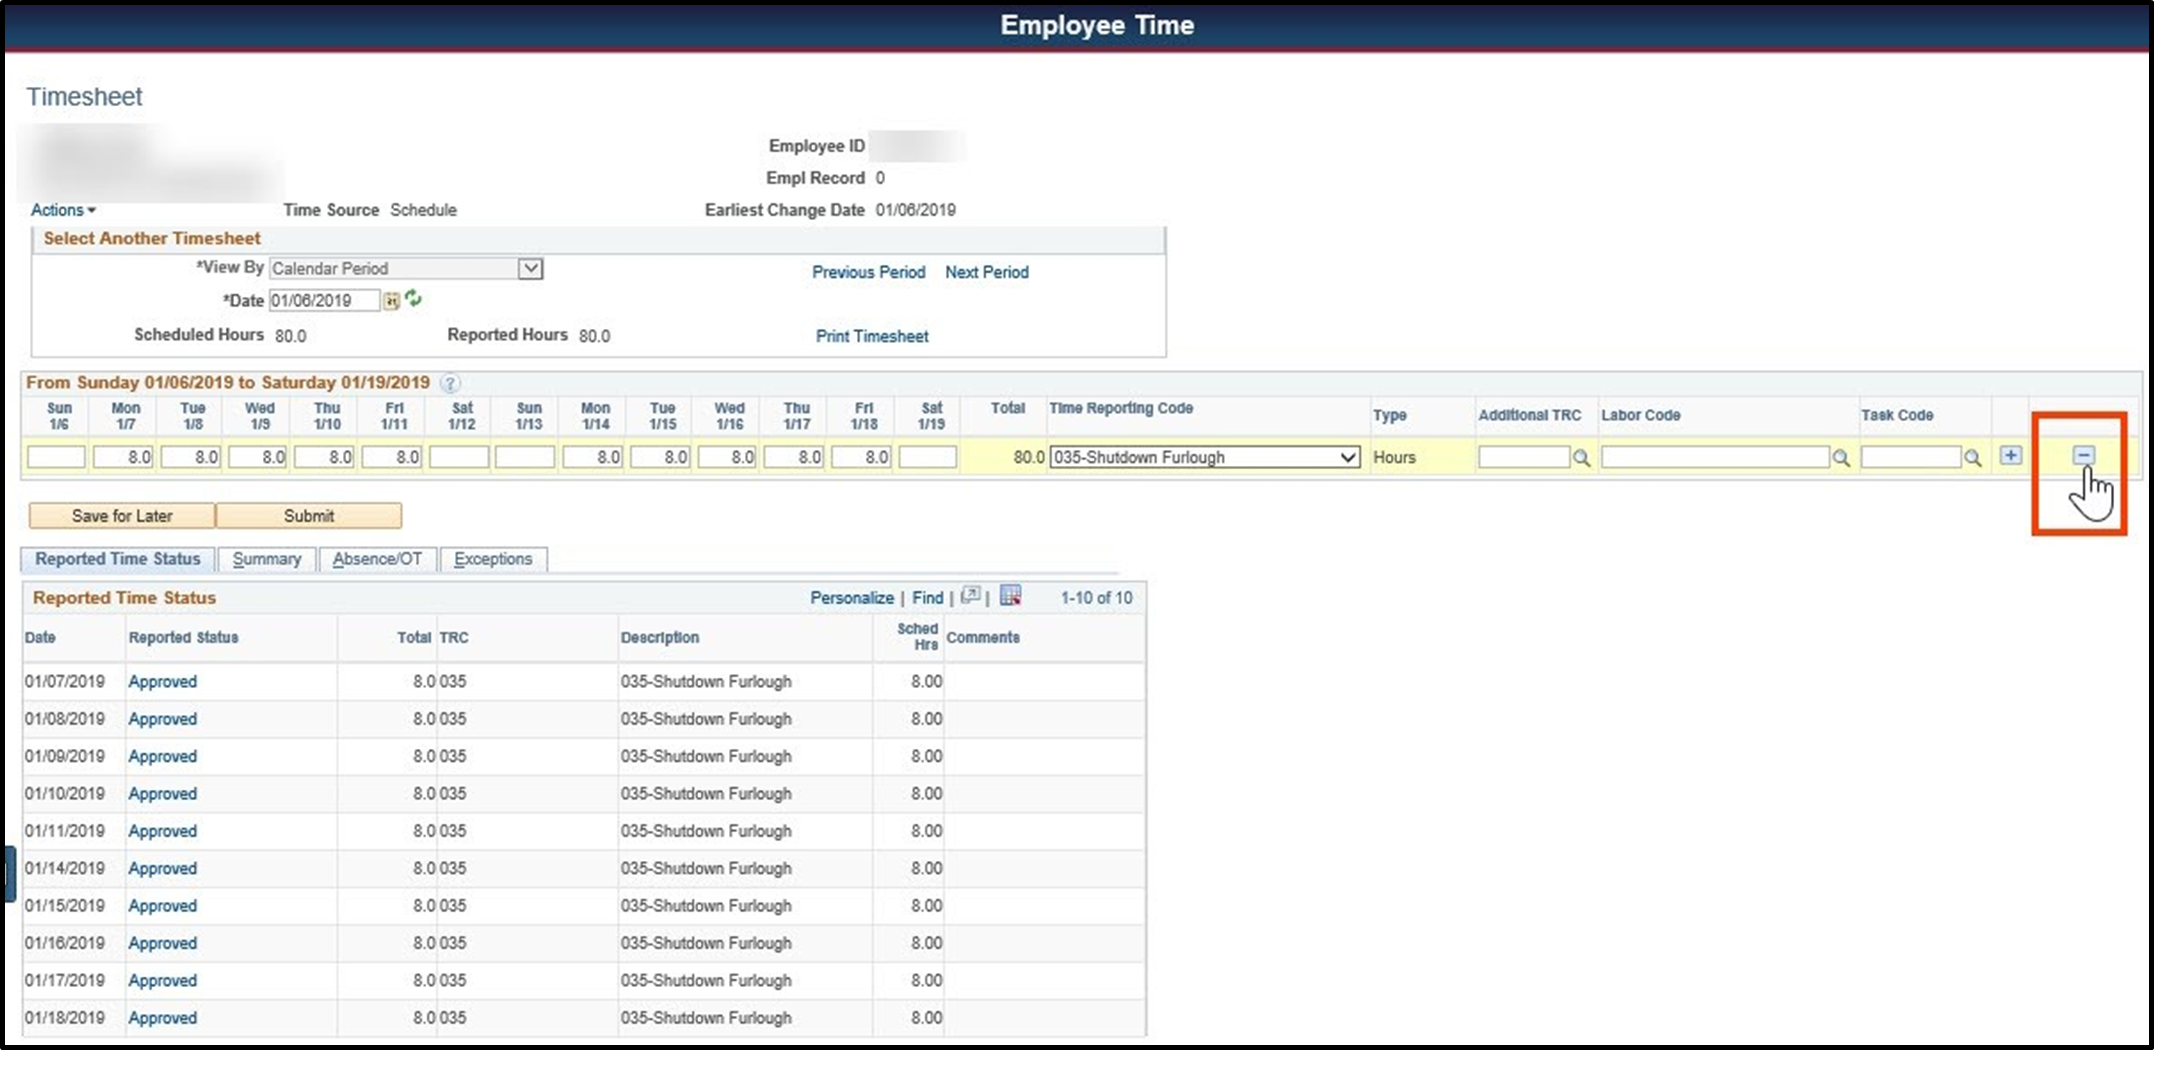Open the Absence/OT tab
The width and height of the screenshot is (2171, 1077).
(377, 559)
